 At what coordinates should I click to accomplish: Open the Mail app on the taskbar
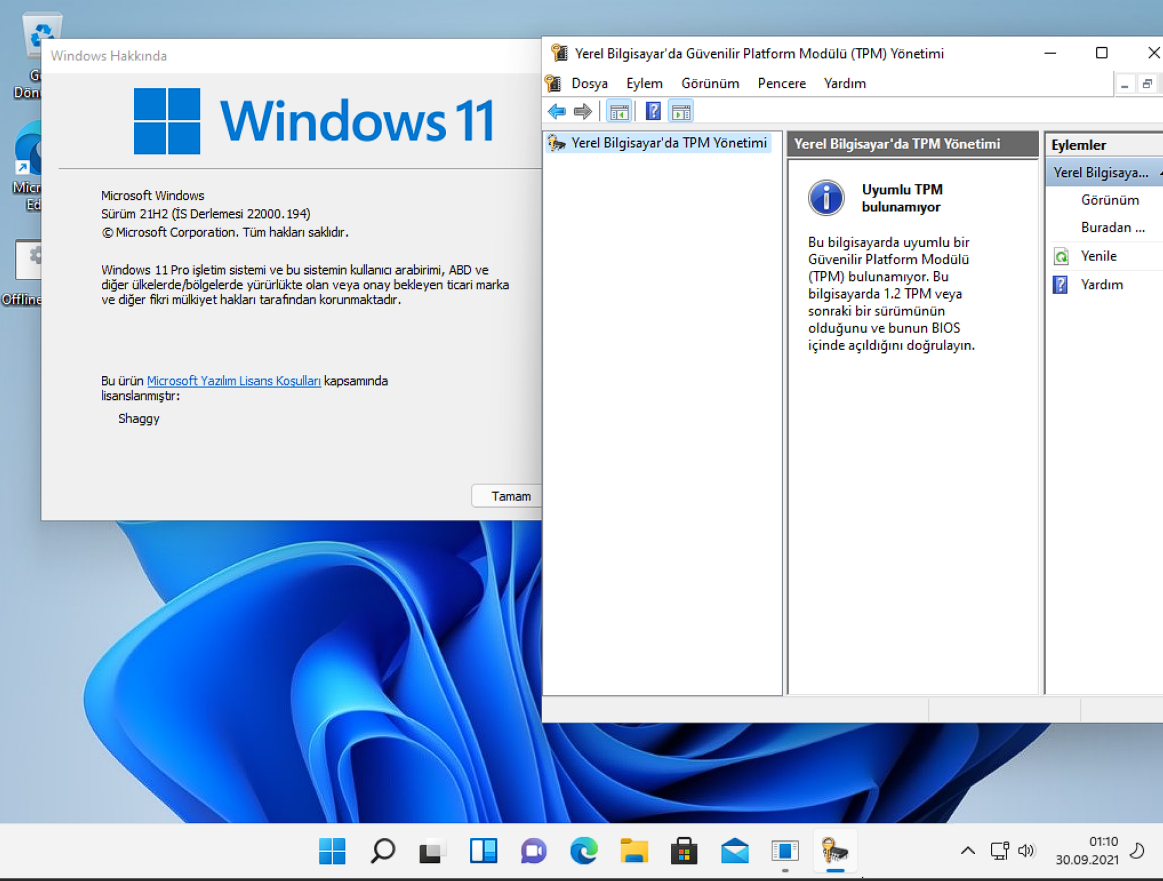[734, 851]
